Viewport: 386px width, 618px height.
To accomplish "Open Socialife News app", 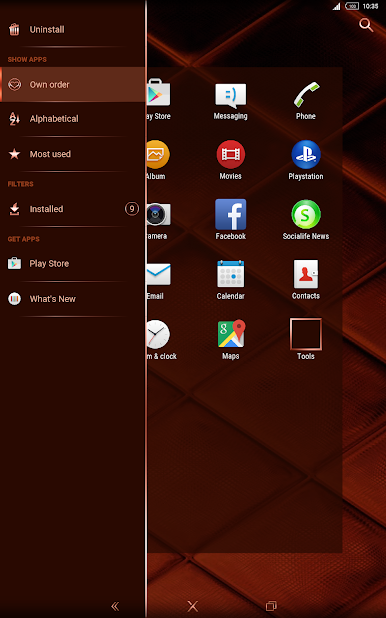I will [306, 220].
